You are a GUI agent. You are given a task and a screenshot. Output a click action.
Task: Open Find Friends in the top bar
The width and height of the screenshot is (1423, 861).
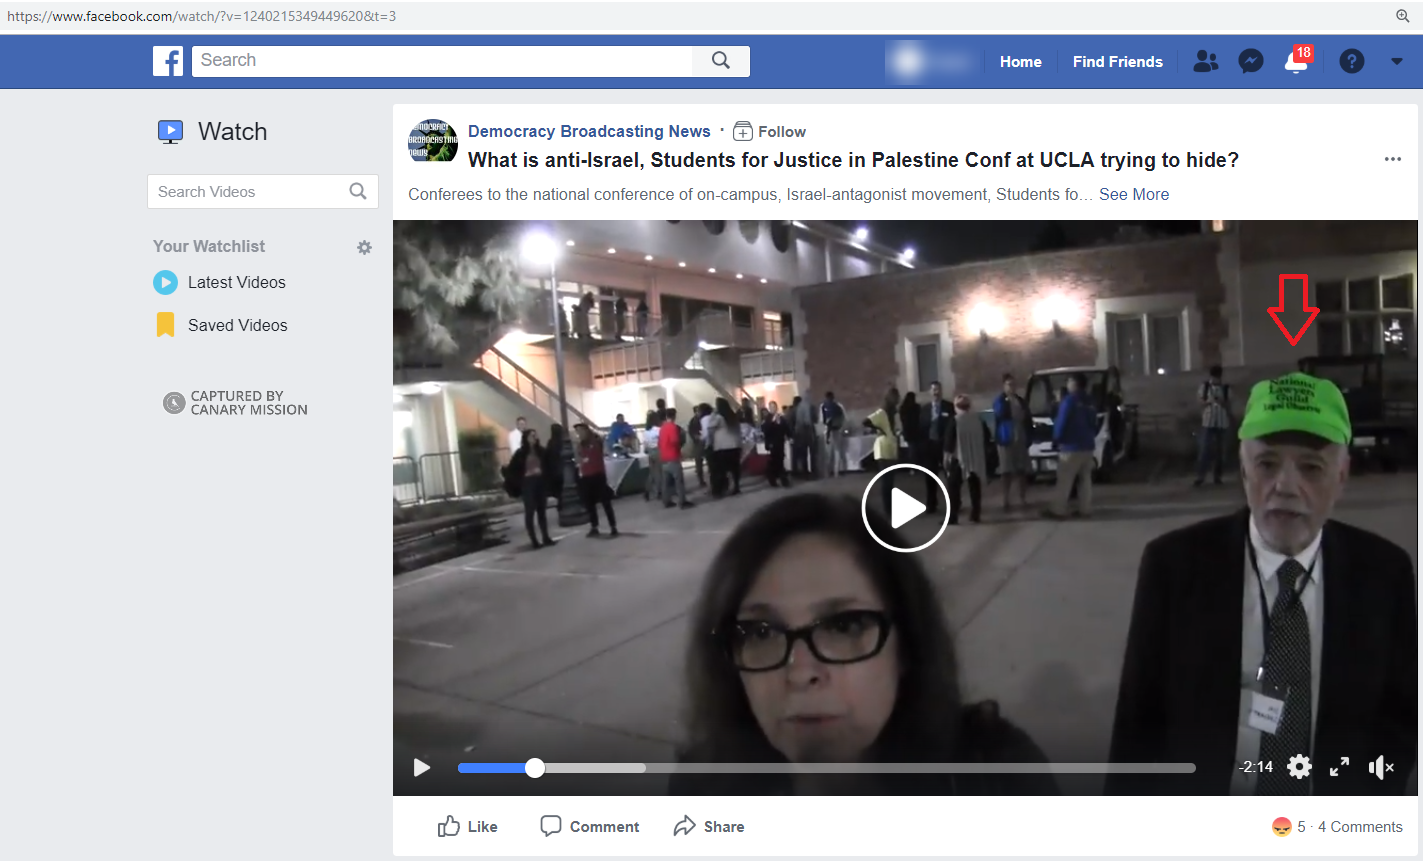1117,62
